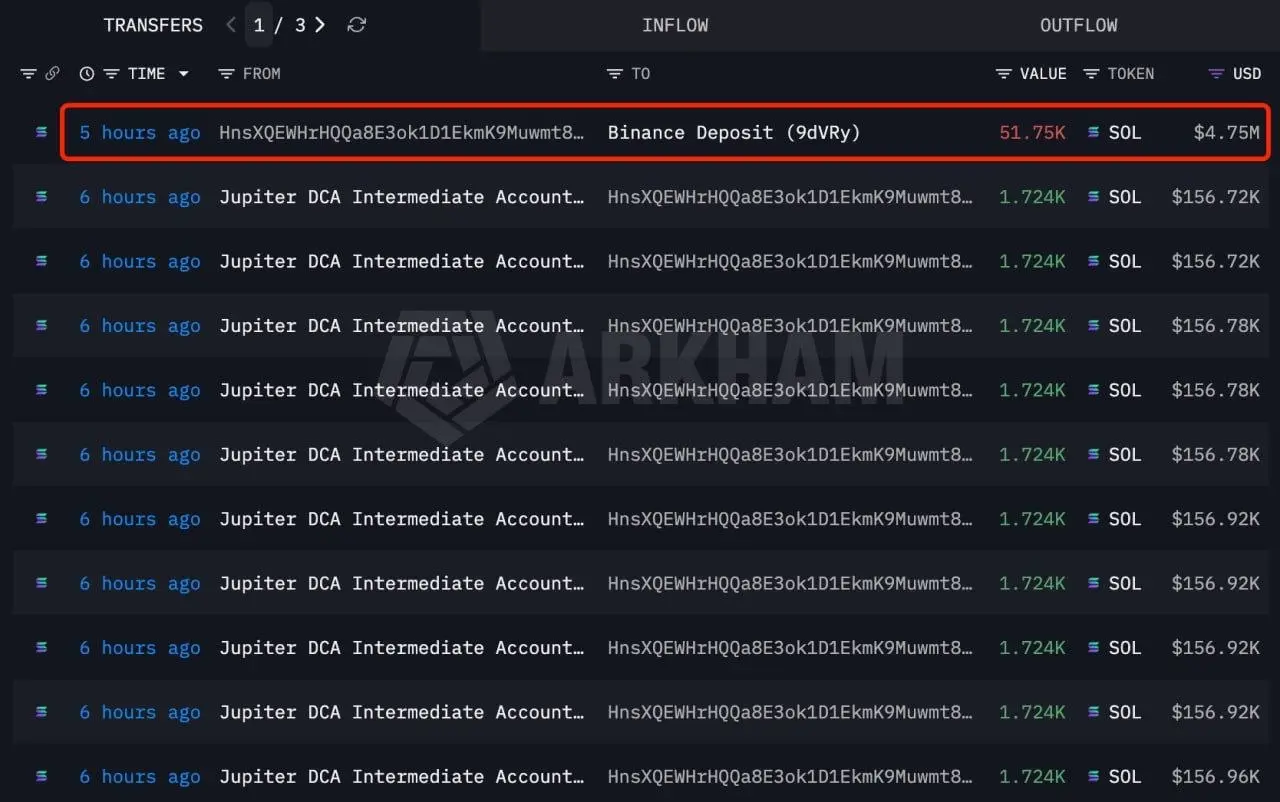Open Jupiter DCA Intermediate Account in the $156.96K row
The width and height of the screenshot is (1280, 802).
click(x=401, y=776)
